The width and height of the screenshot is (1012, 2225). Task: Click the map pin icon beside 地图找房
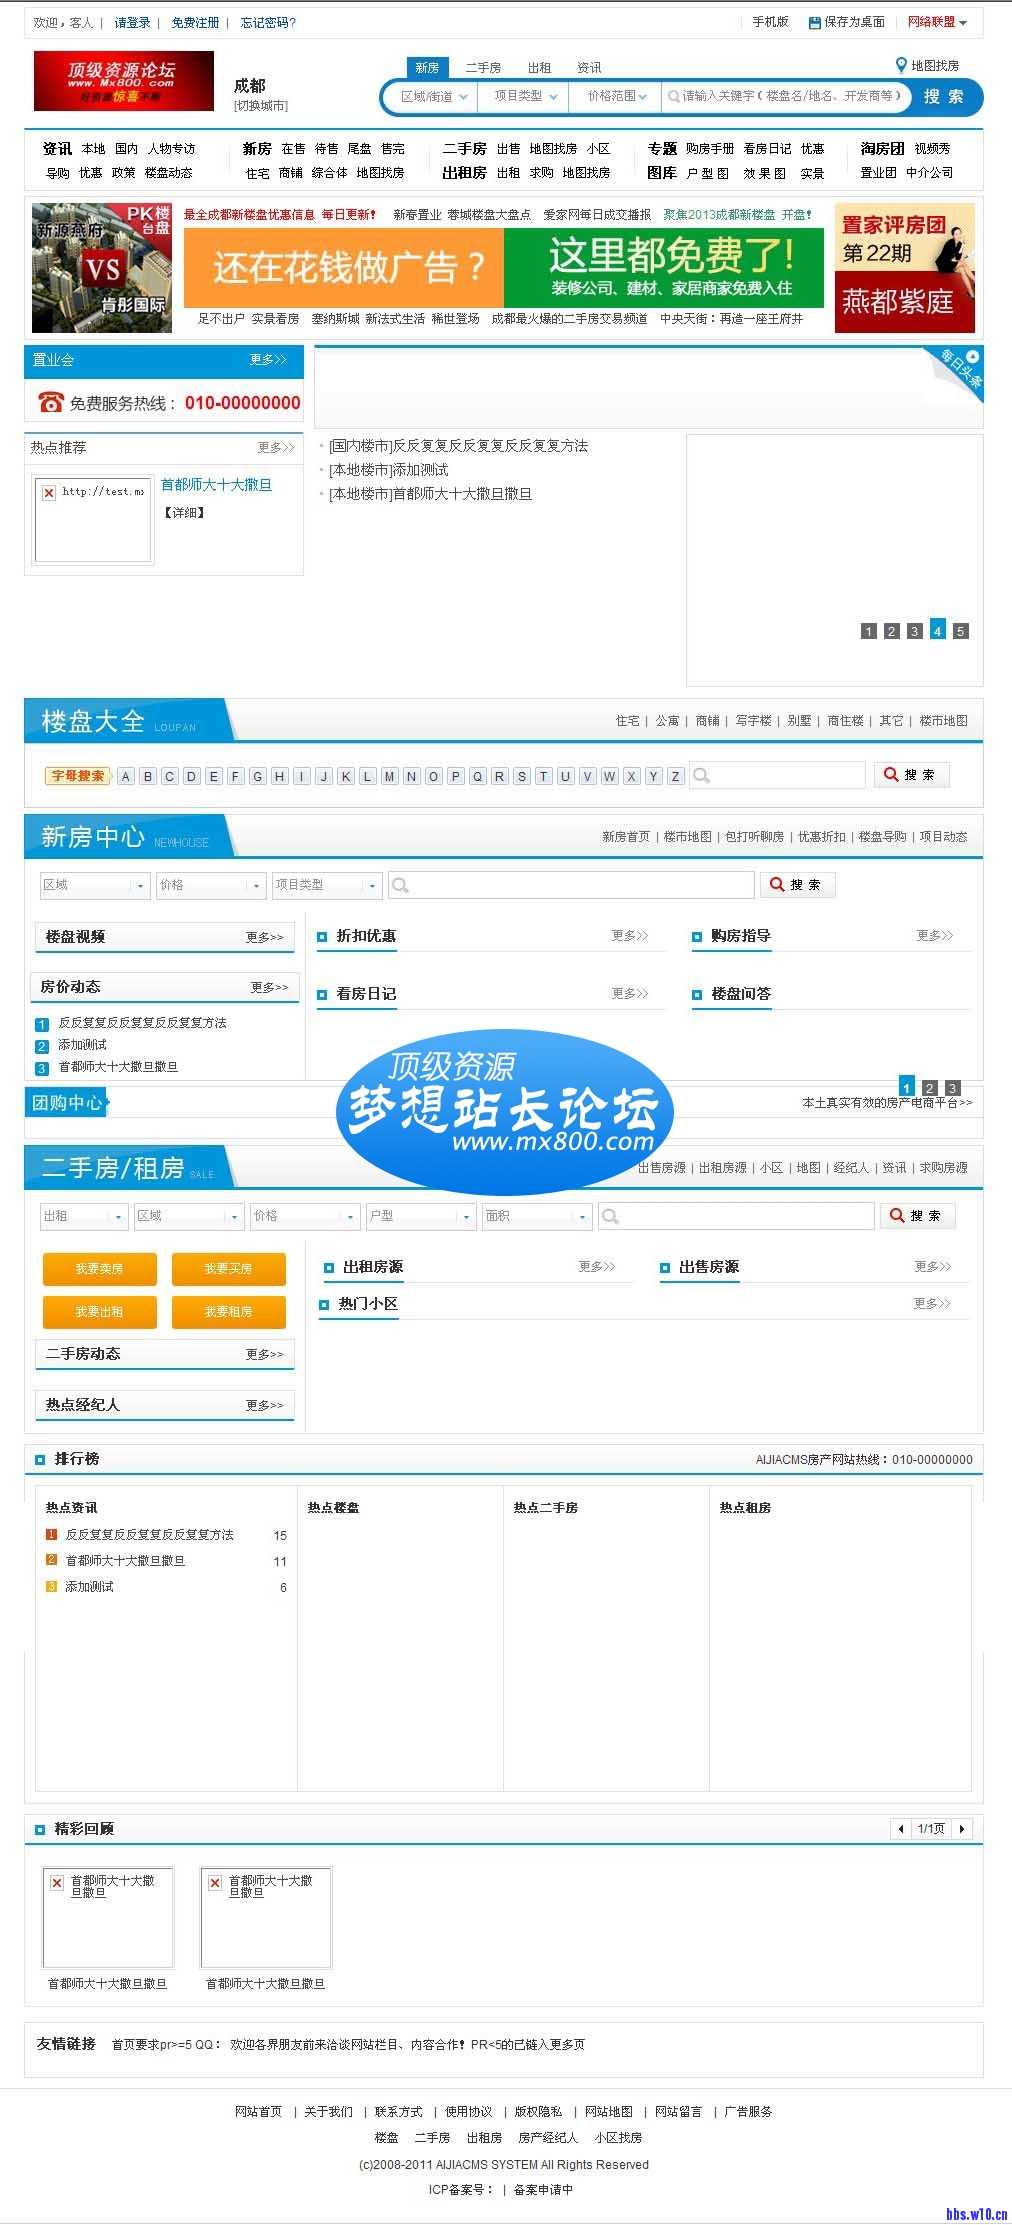coord(900,66)
